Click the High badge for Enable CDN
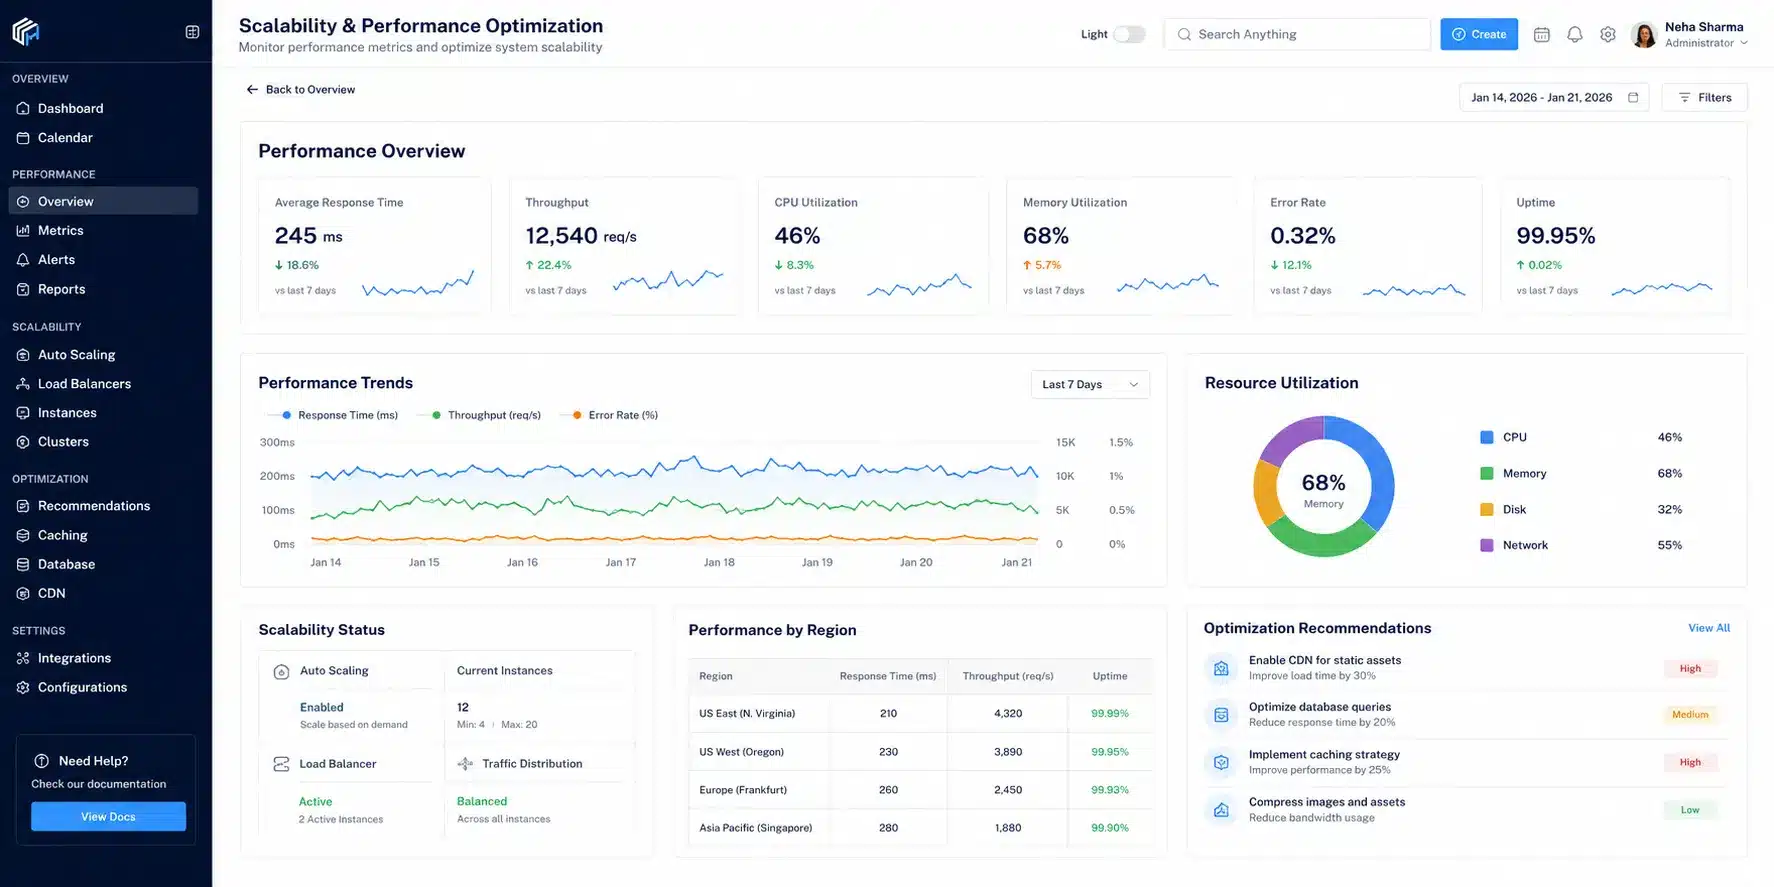Screen dimensions: 1774x887 click(1690, 668)
